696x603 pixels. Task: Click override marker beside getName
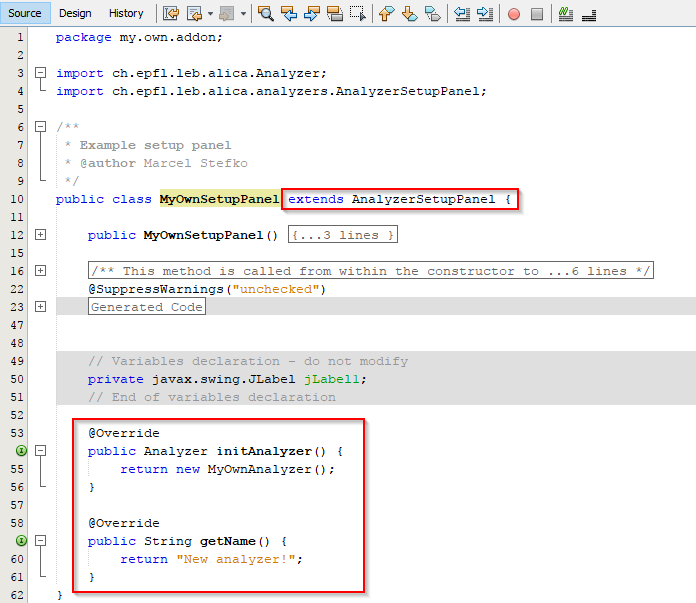[21, 540]
